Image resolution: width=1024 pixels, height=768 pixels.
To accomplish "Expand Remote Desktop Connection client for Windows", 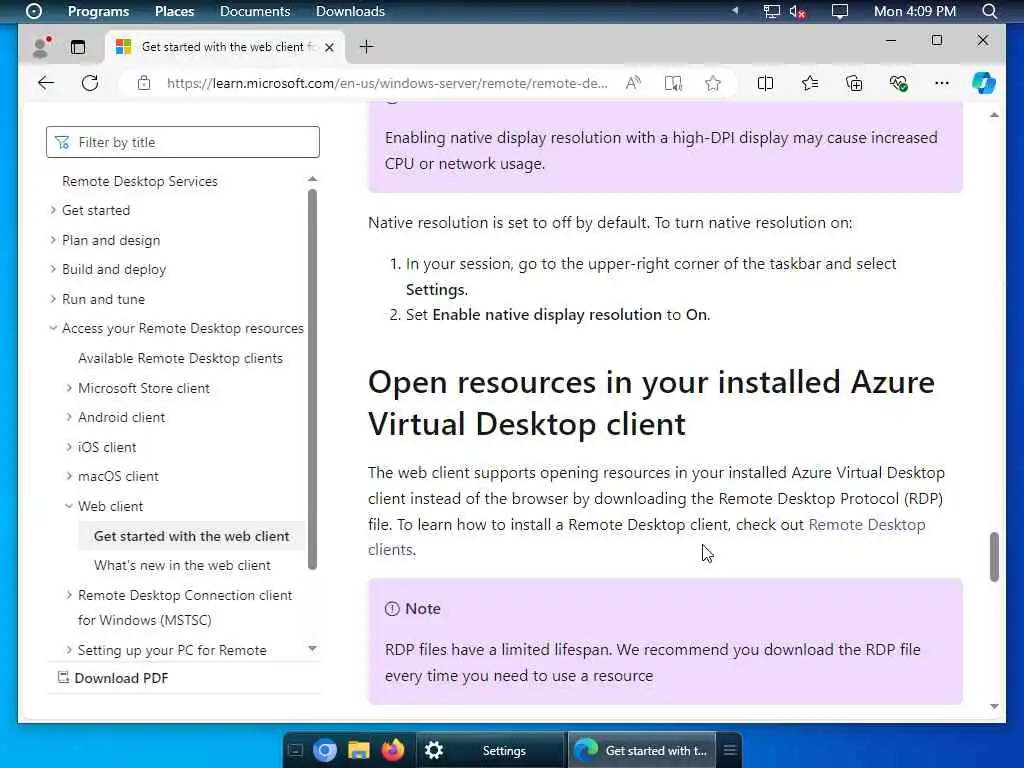I will click(69, 595).
